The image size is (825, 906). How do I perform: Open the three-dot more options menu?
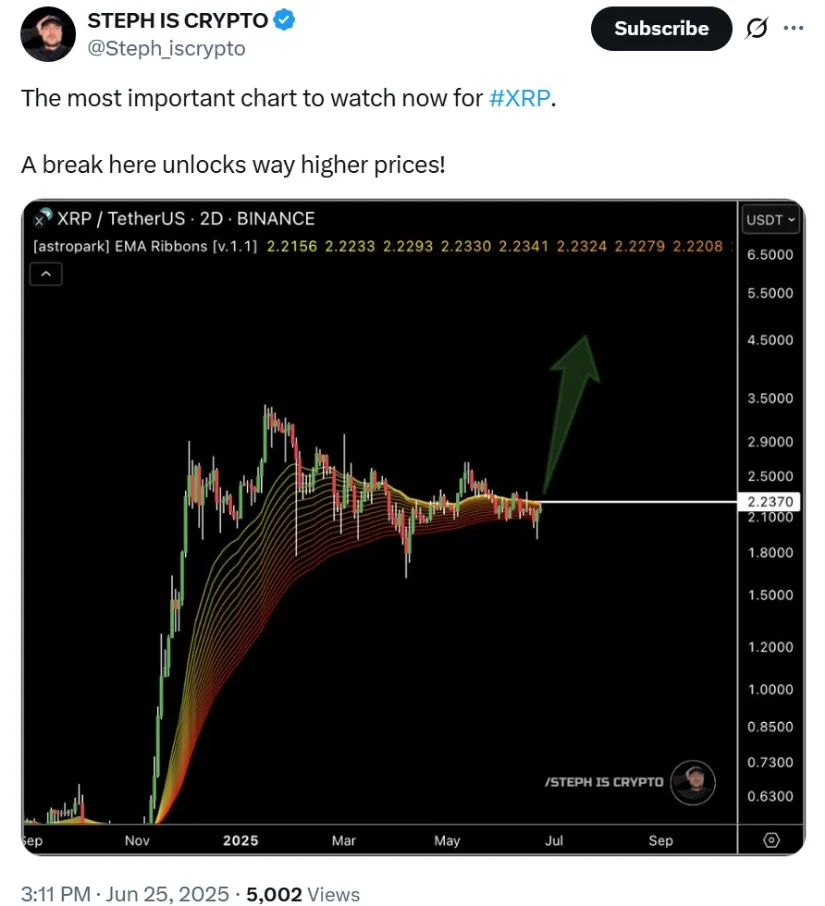pos(793,28)
